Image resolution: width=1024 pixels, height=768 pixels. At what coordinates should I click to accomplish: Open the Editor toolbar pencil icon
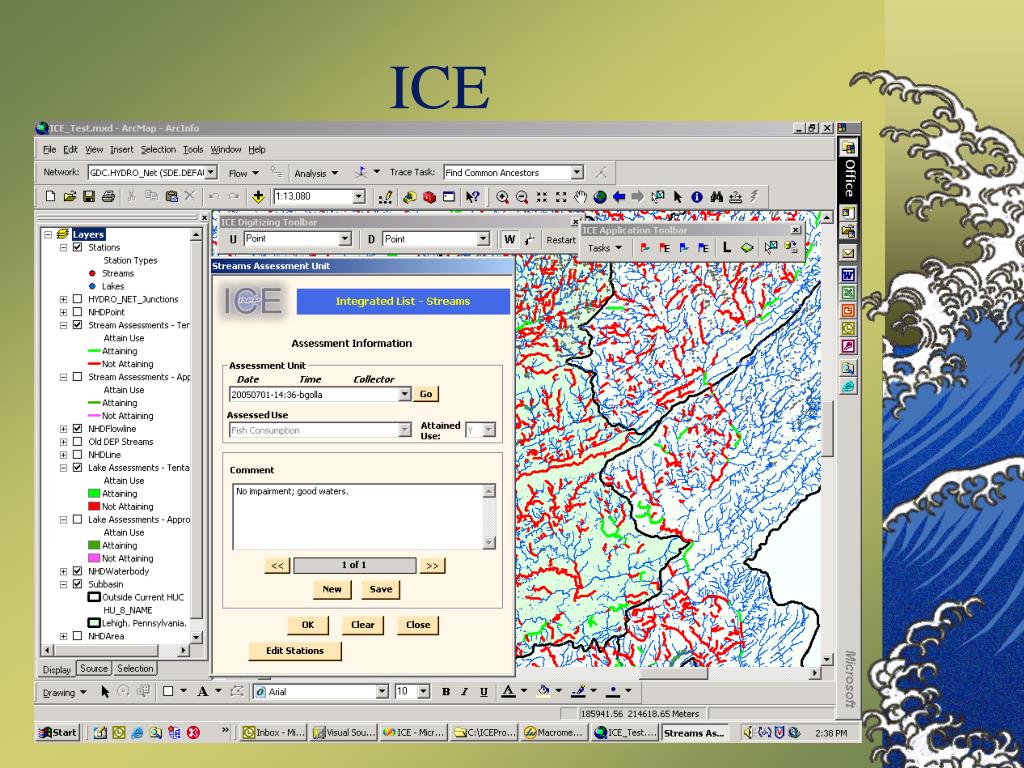tap(385, 197)
